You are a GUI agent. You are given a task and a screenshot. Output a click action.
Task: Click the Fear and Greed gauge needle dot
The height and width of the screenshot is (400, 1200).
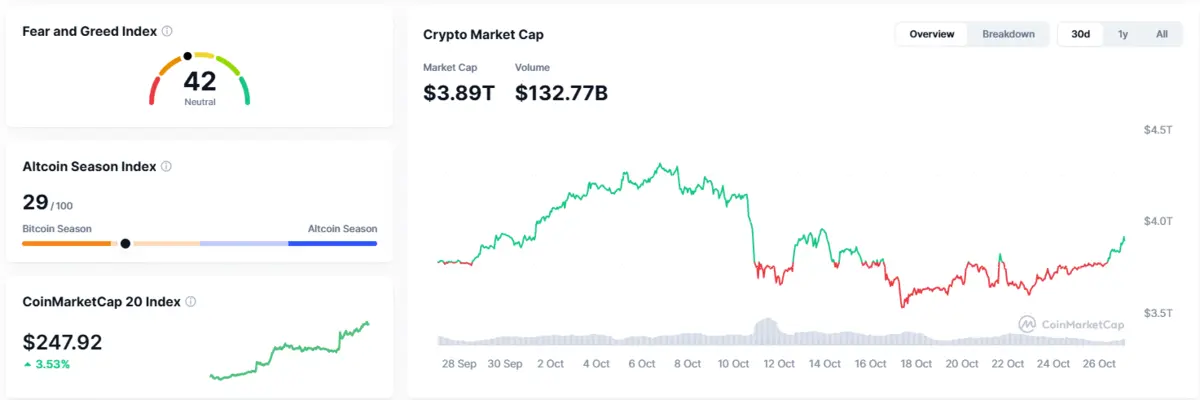[187, 56]
